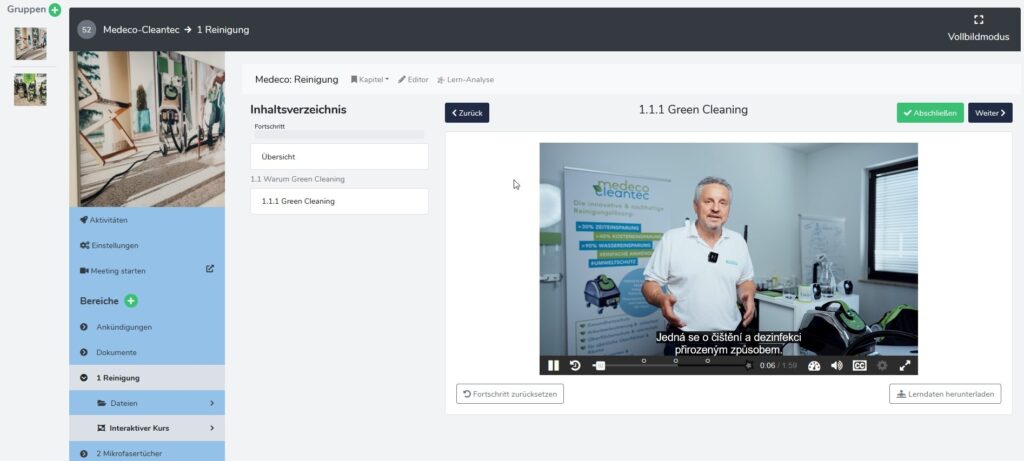This screenshot has width=1024, height=461.
Task: Expand the 2 Mikrofasertücher section
Action: point(84,453)
